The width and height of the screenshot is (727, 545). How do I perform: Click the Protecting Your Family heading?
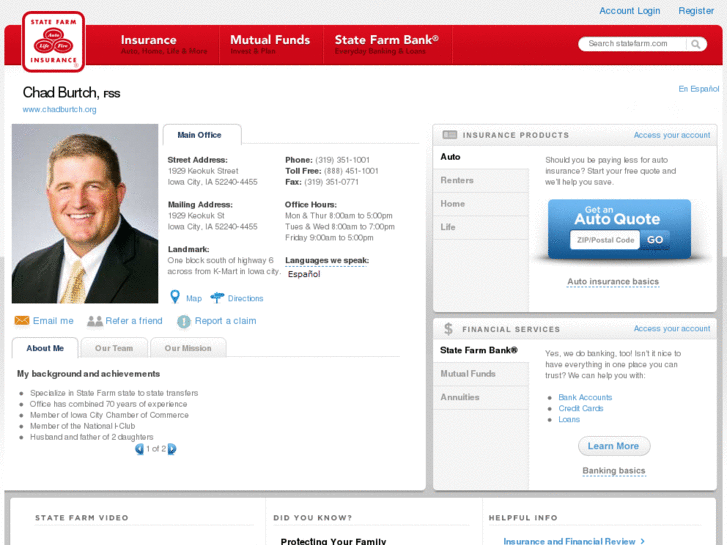pyautogui.click(x=333, y=541)
